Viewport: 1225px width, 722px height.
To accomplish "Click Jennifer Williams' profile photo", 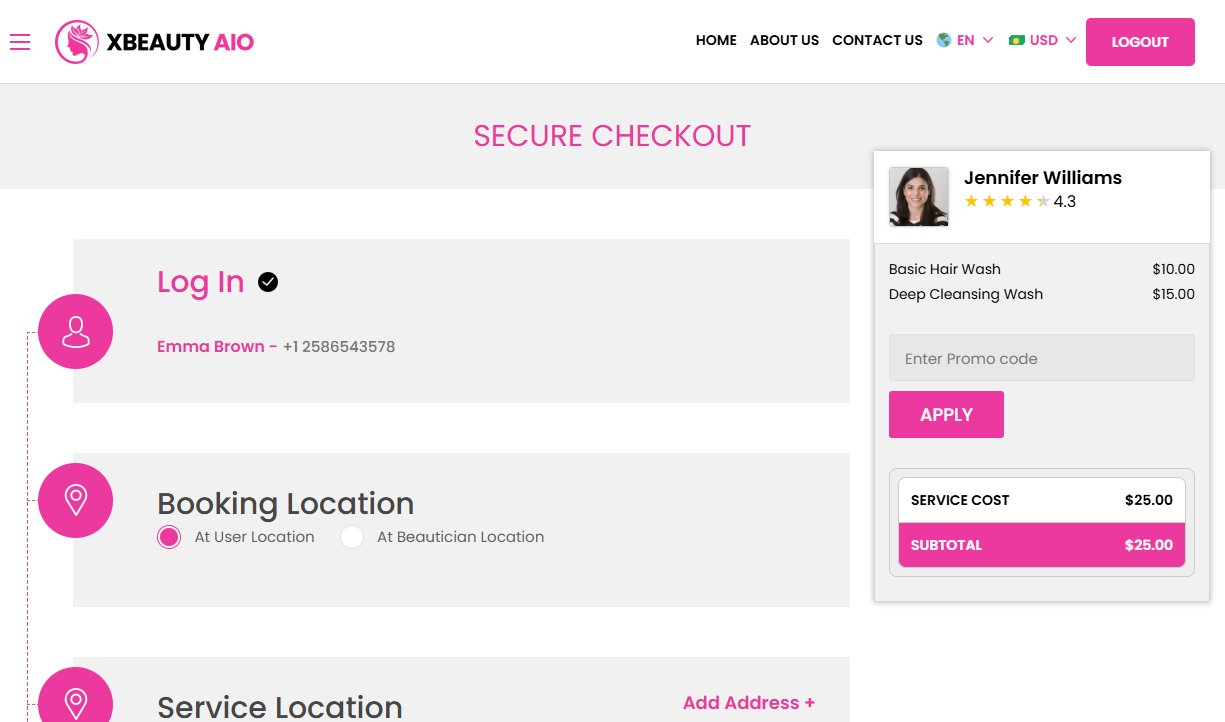I will click(x=919, y=197).
